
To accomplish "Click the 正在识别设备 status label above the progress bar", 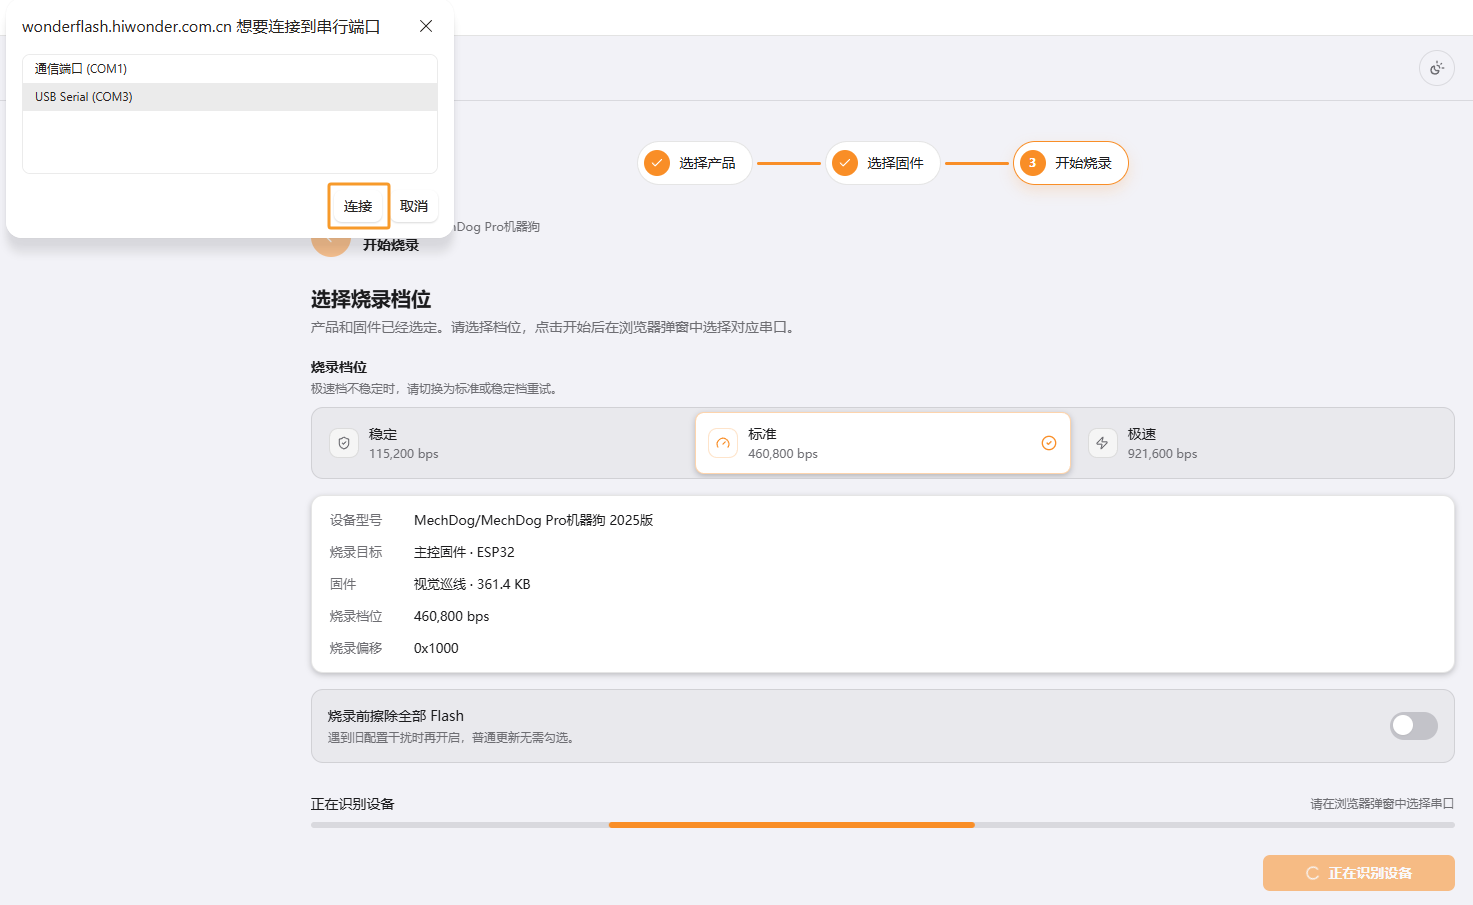I will 353,804.
